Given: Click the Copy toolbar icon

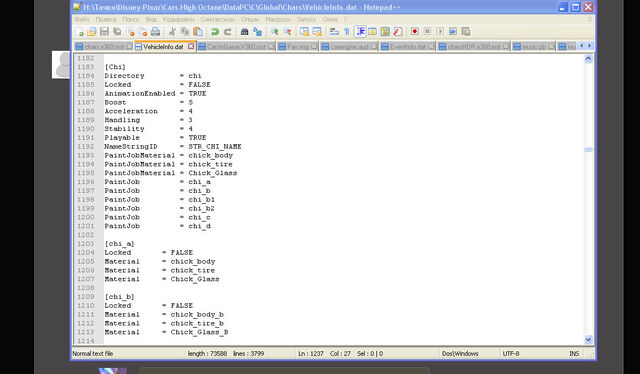Looking at the screenshot, I should pos(185,31).
